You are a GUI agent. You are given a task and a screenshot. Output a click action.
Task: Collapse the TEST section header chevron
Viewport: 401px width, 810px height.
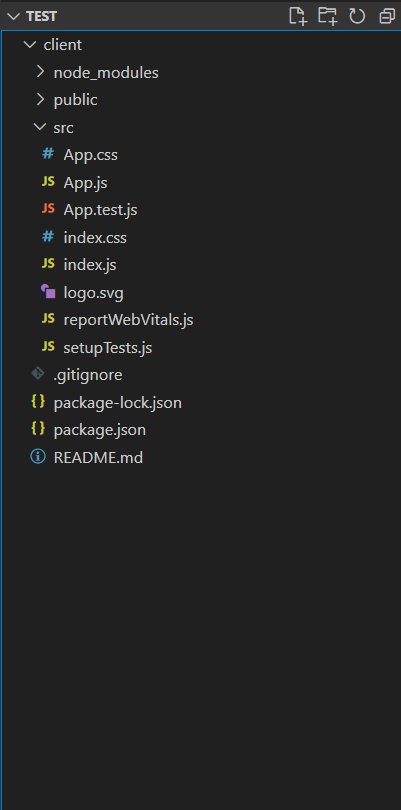pyautogui.click(x=13, y=17)
